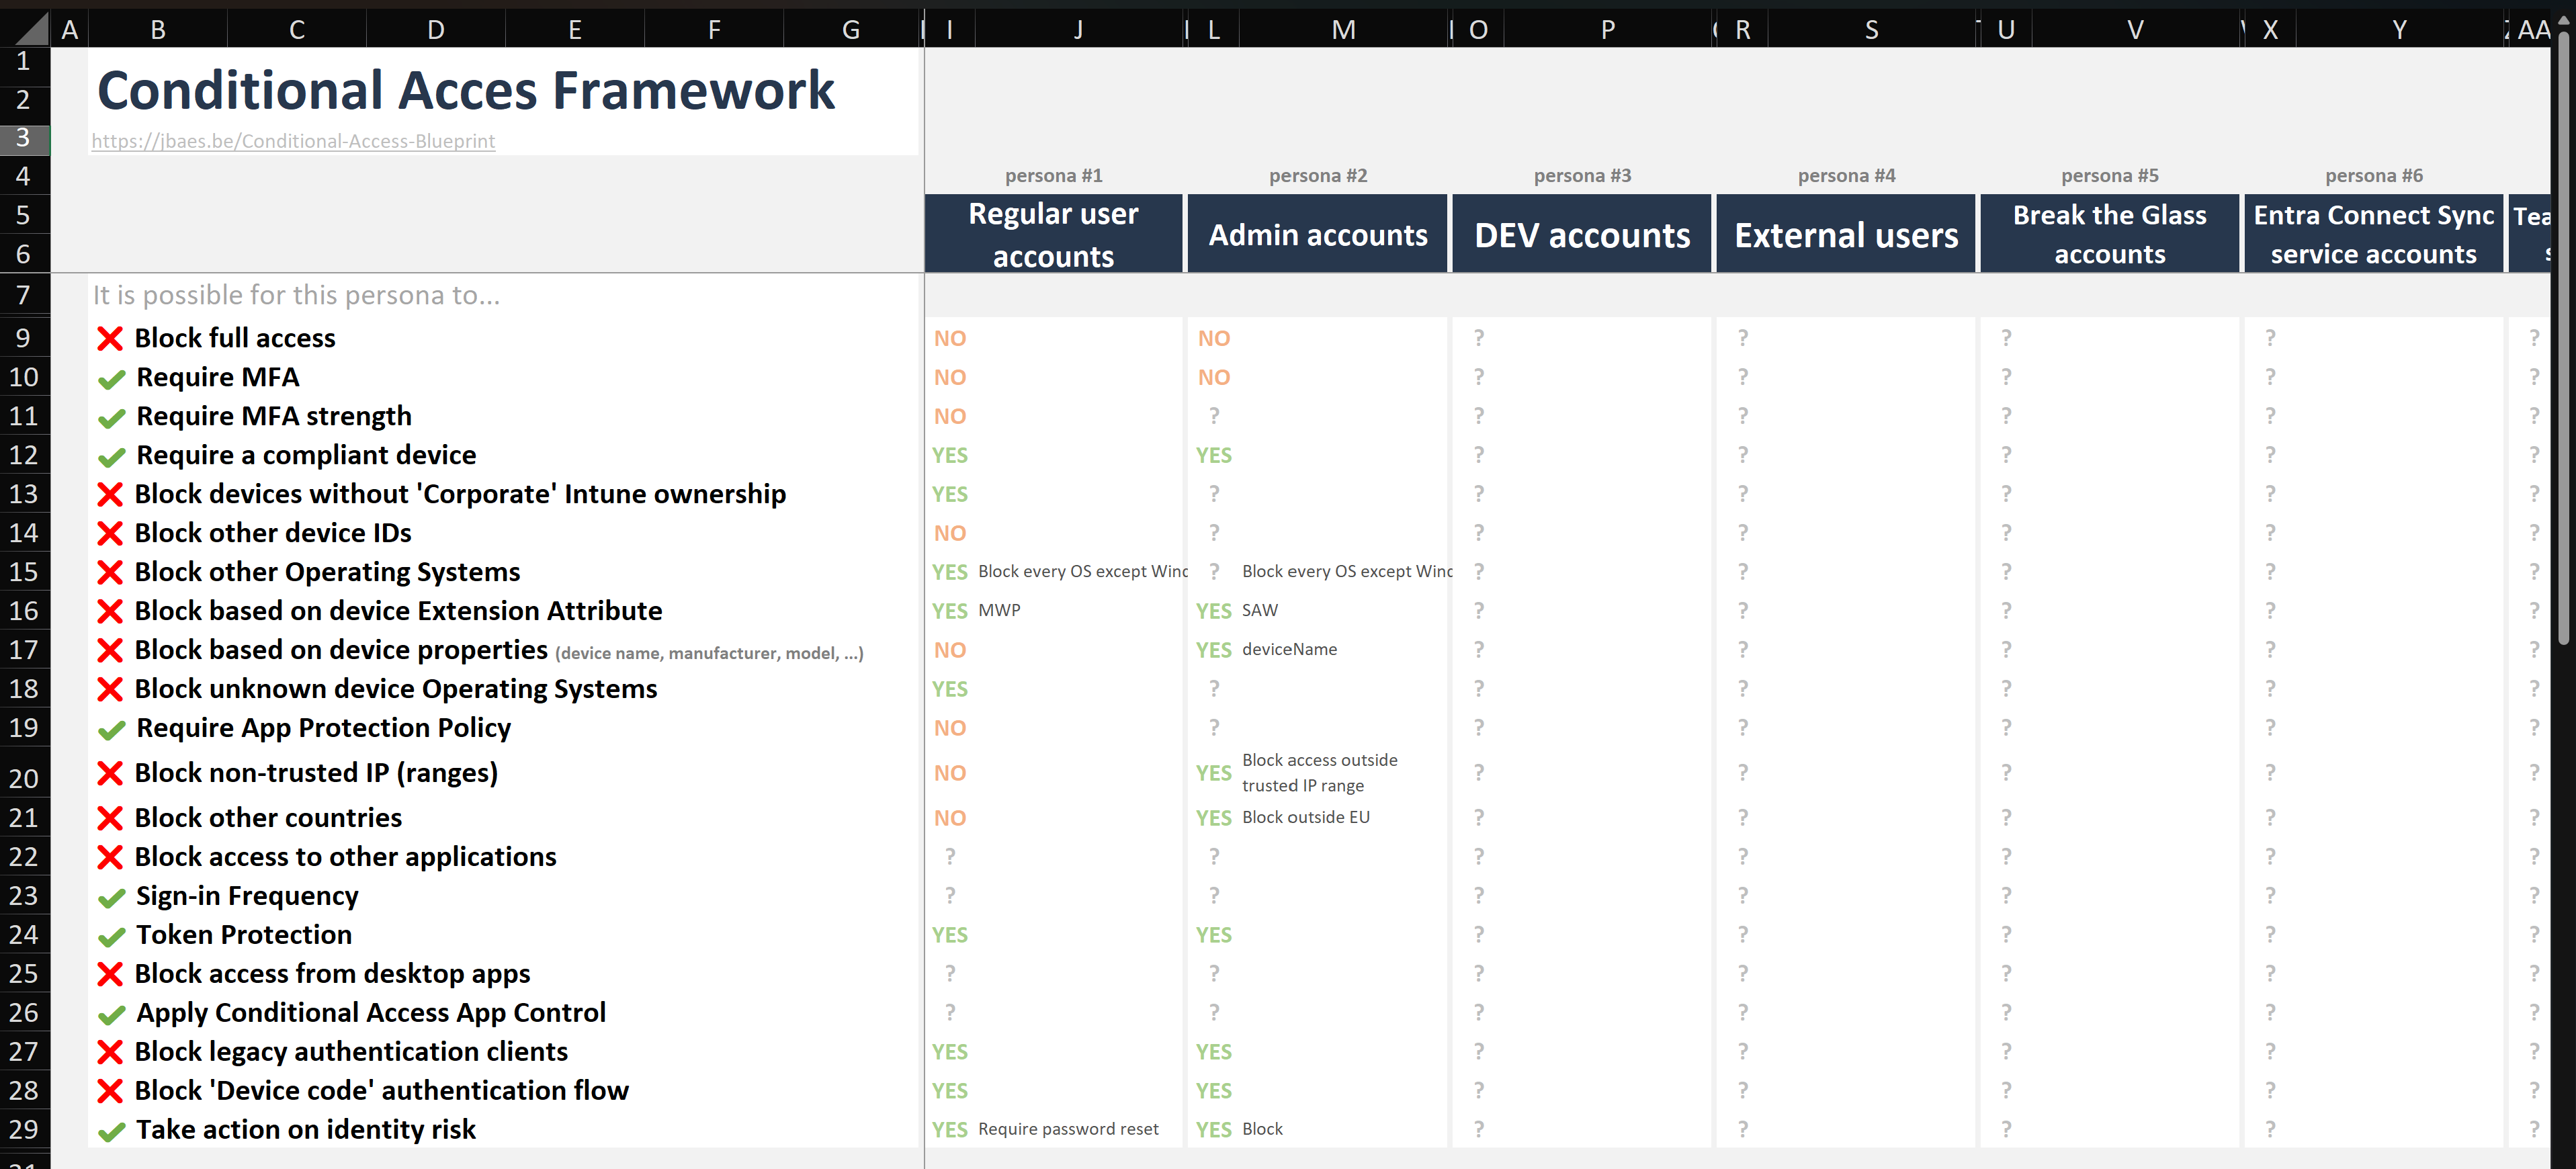The height and width of the screenshot is (1169, 2576).
Task: Click red X icon beside Block other countries
Action: coord(110,818)
